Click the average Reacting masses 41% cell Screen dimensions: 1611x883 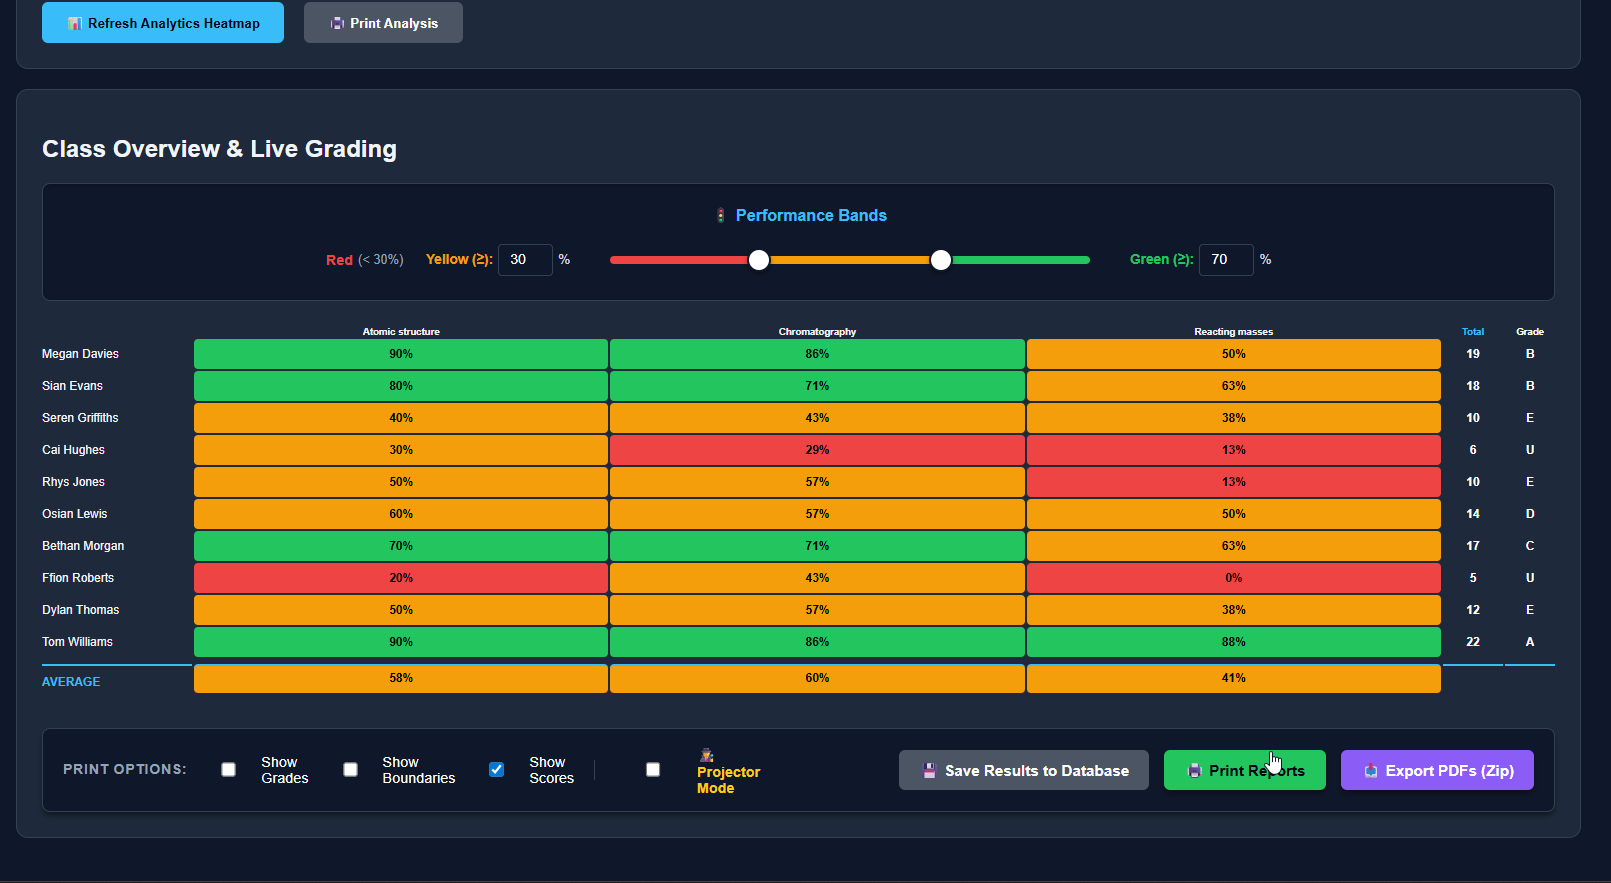(x=1233, y=678)
